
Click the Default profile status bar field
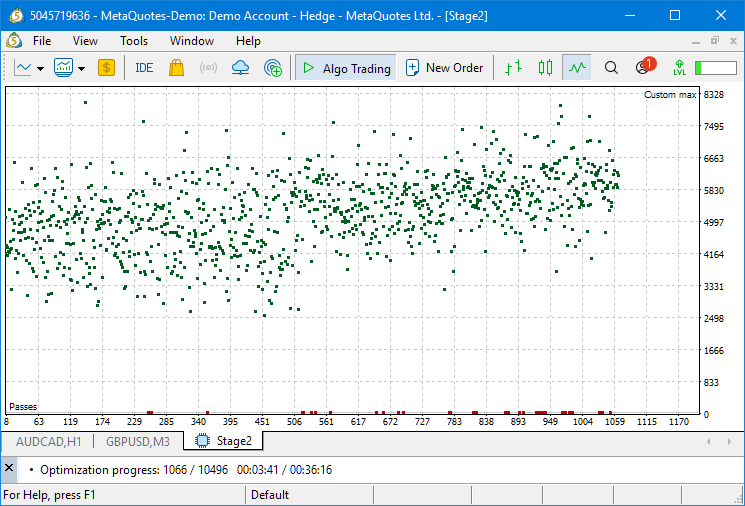coord(270,494)
